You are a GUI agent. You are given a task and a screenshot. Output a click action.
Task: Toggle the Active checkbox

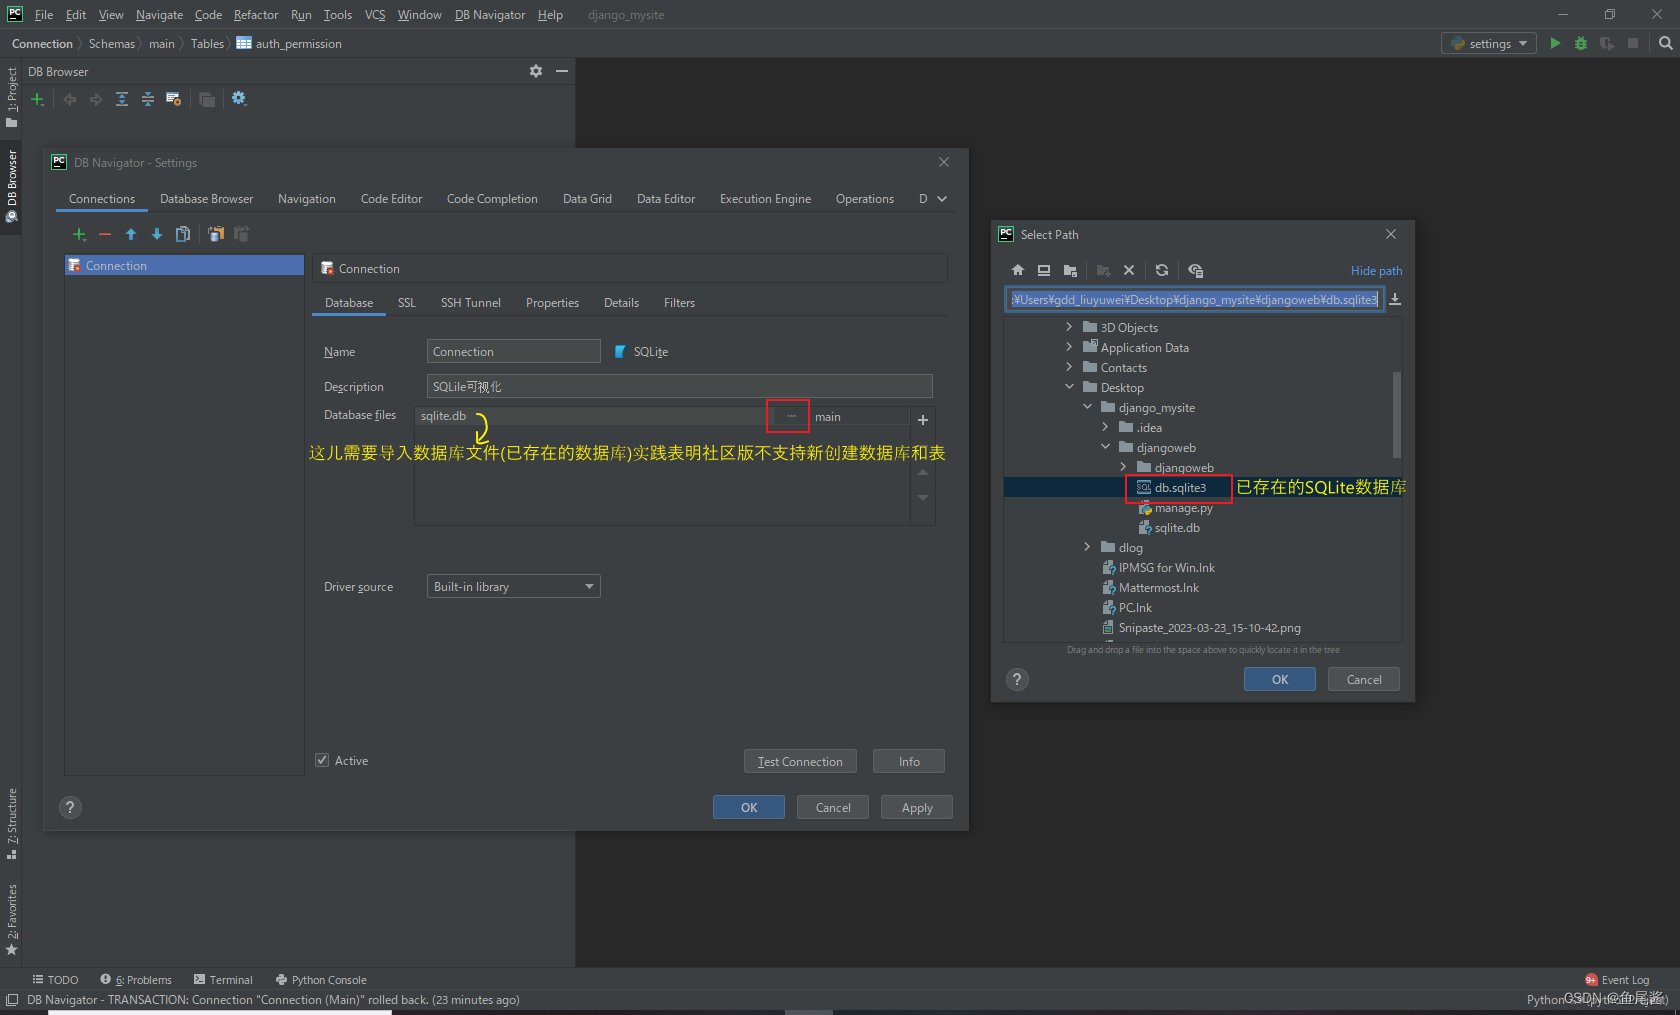322,760
